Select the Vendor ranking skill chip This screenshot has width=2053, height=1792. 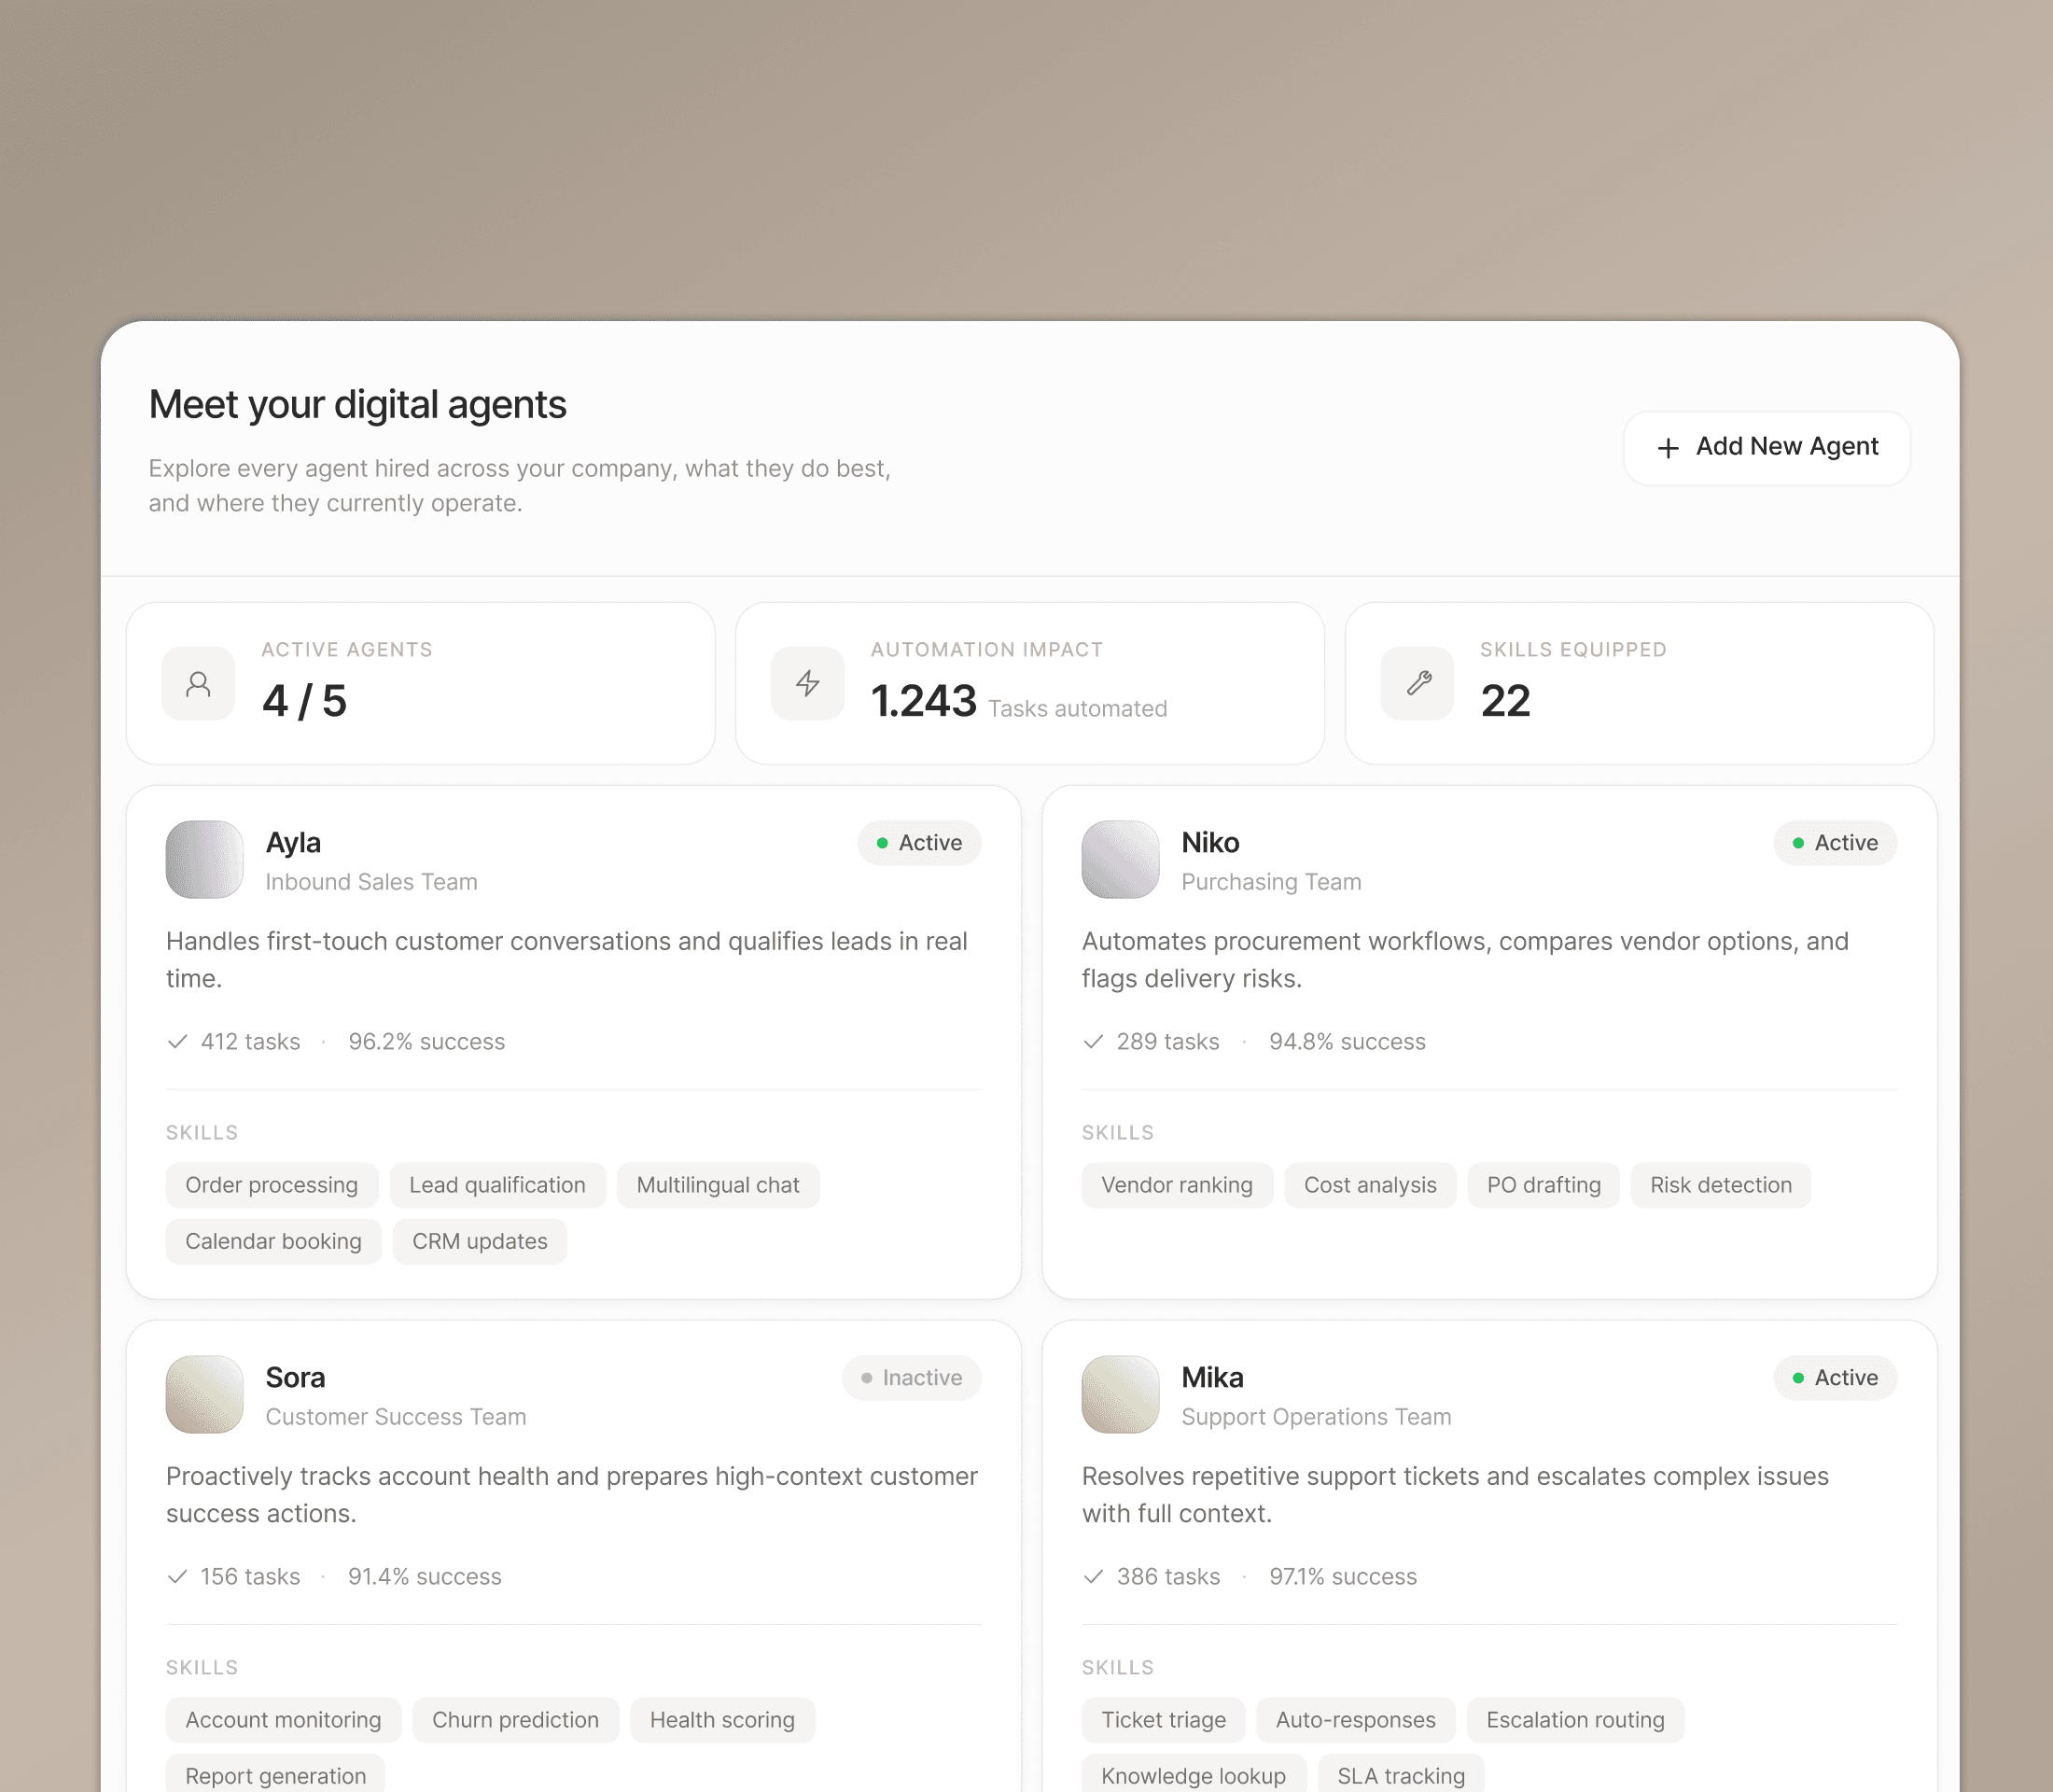(x=1177, y=1185)
